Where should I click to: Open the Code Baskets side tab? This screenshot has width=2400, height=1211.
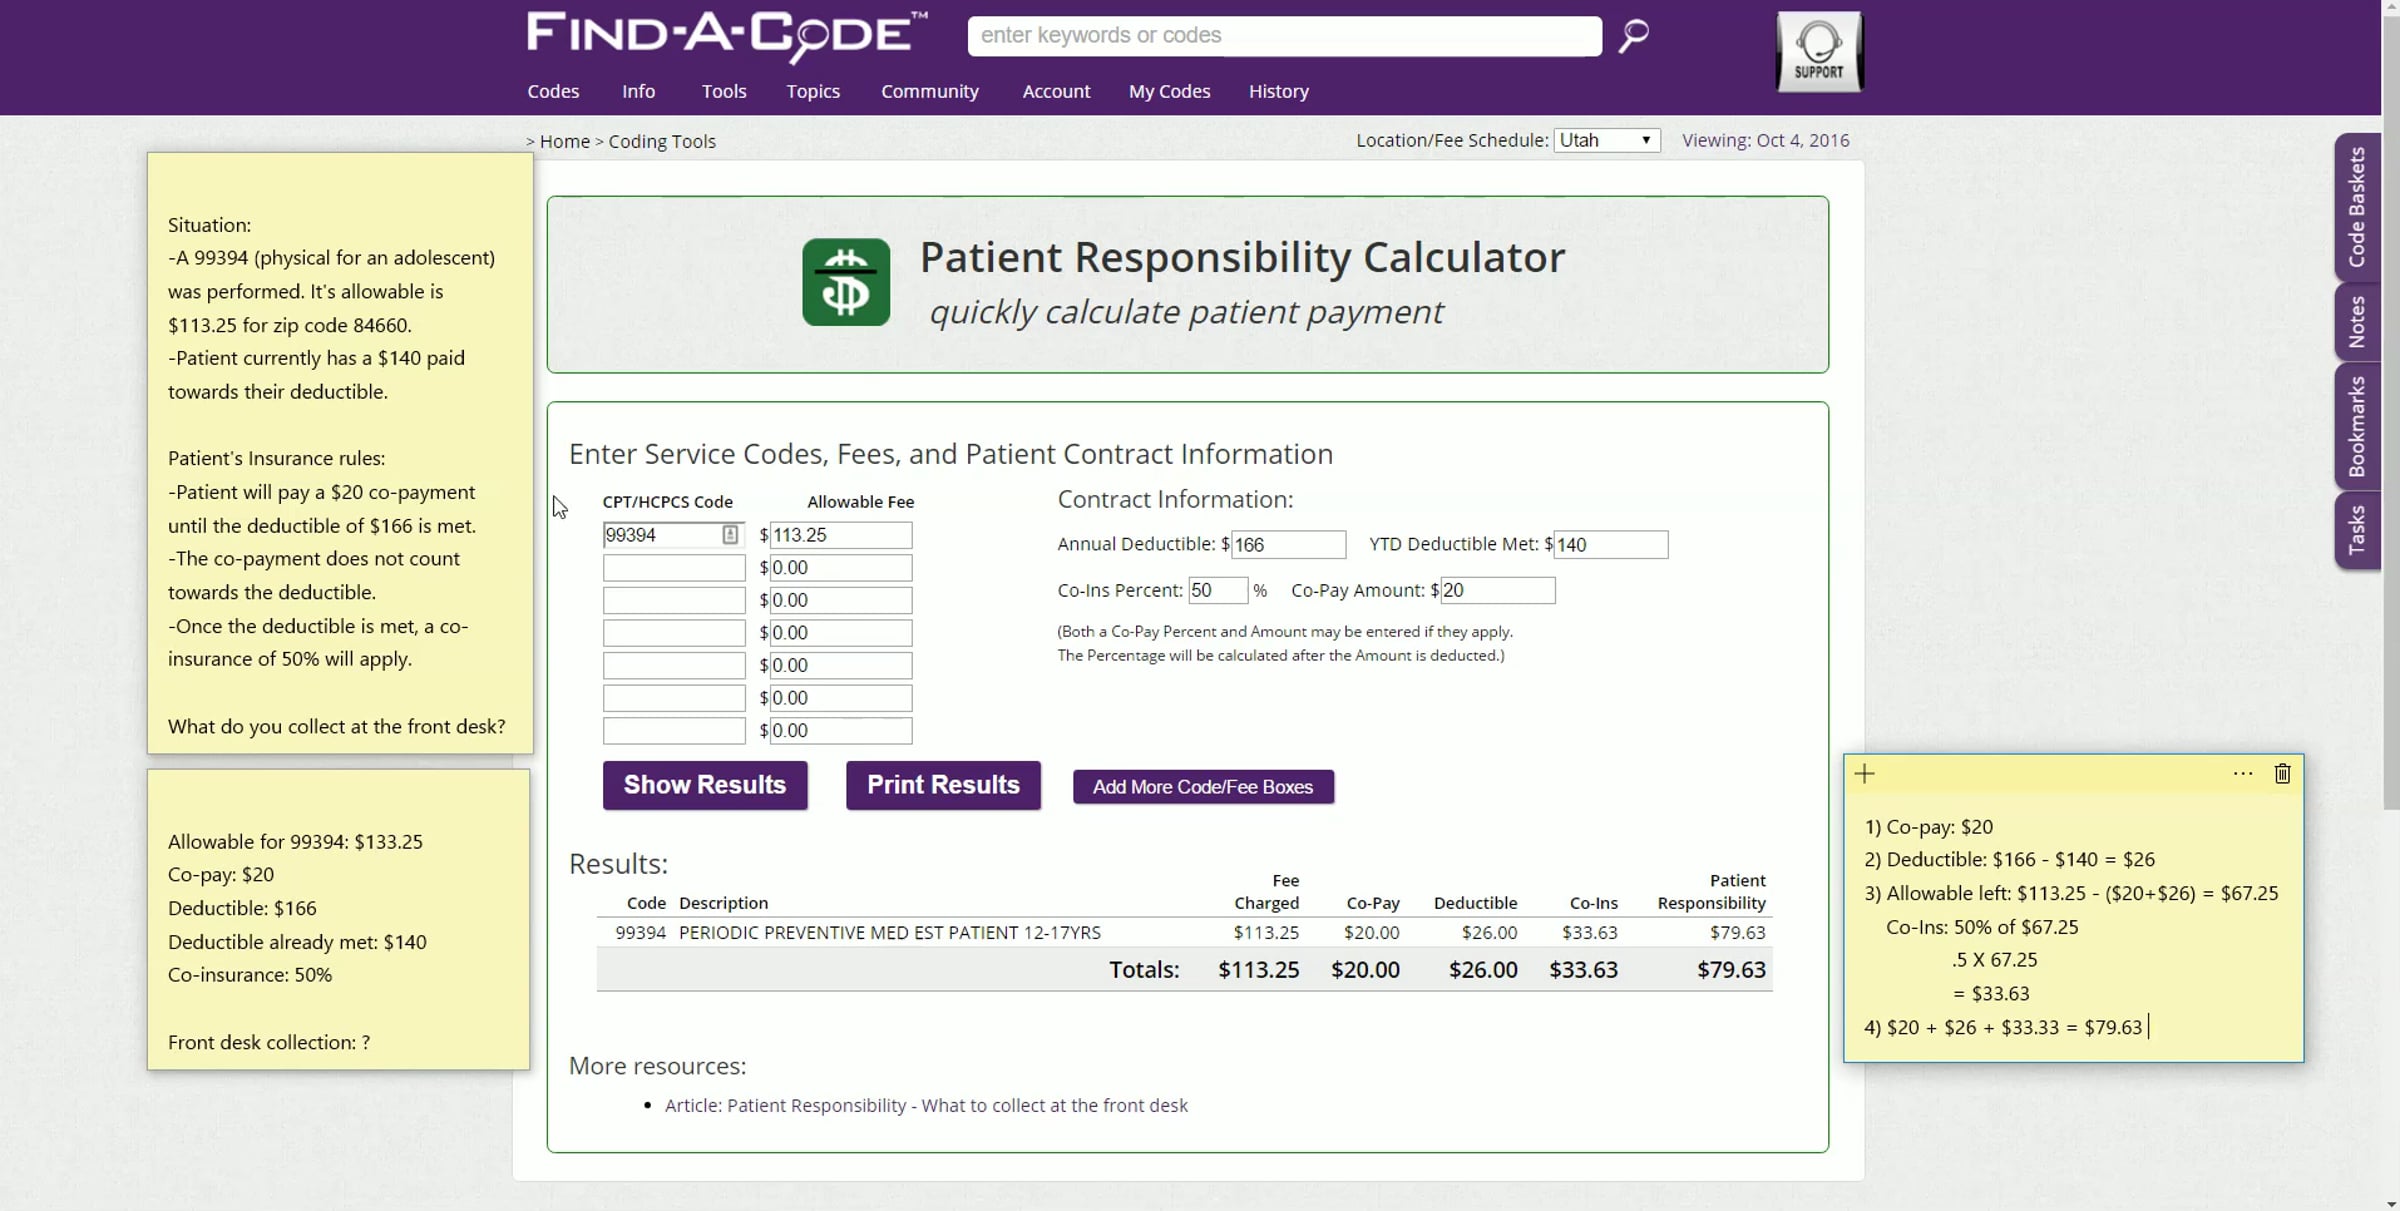[x=2357, y=207]
